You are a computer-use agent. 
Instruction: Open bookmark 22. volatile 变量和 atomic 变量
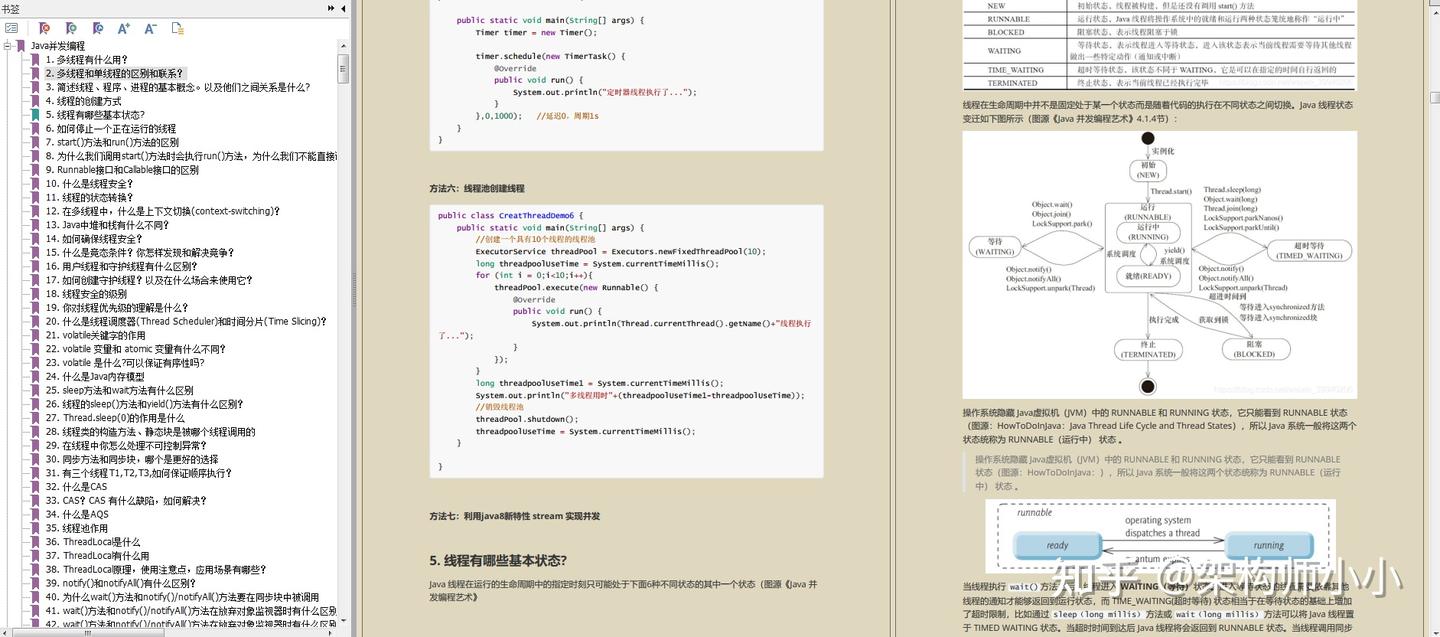coord(135,349)
